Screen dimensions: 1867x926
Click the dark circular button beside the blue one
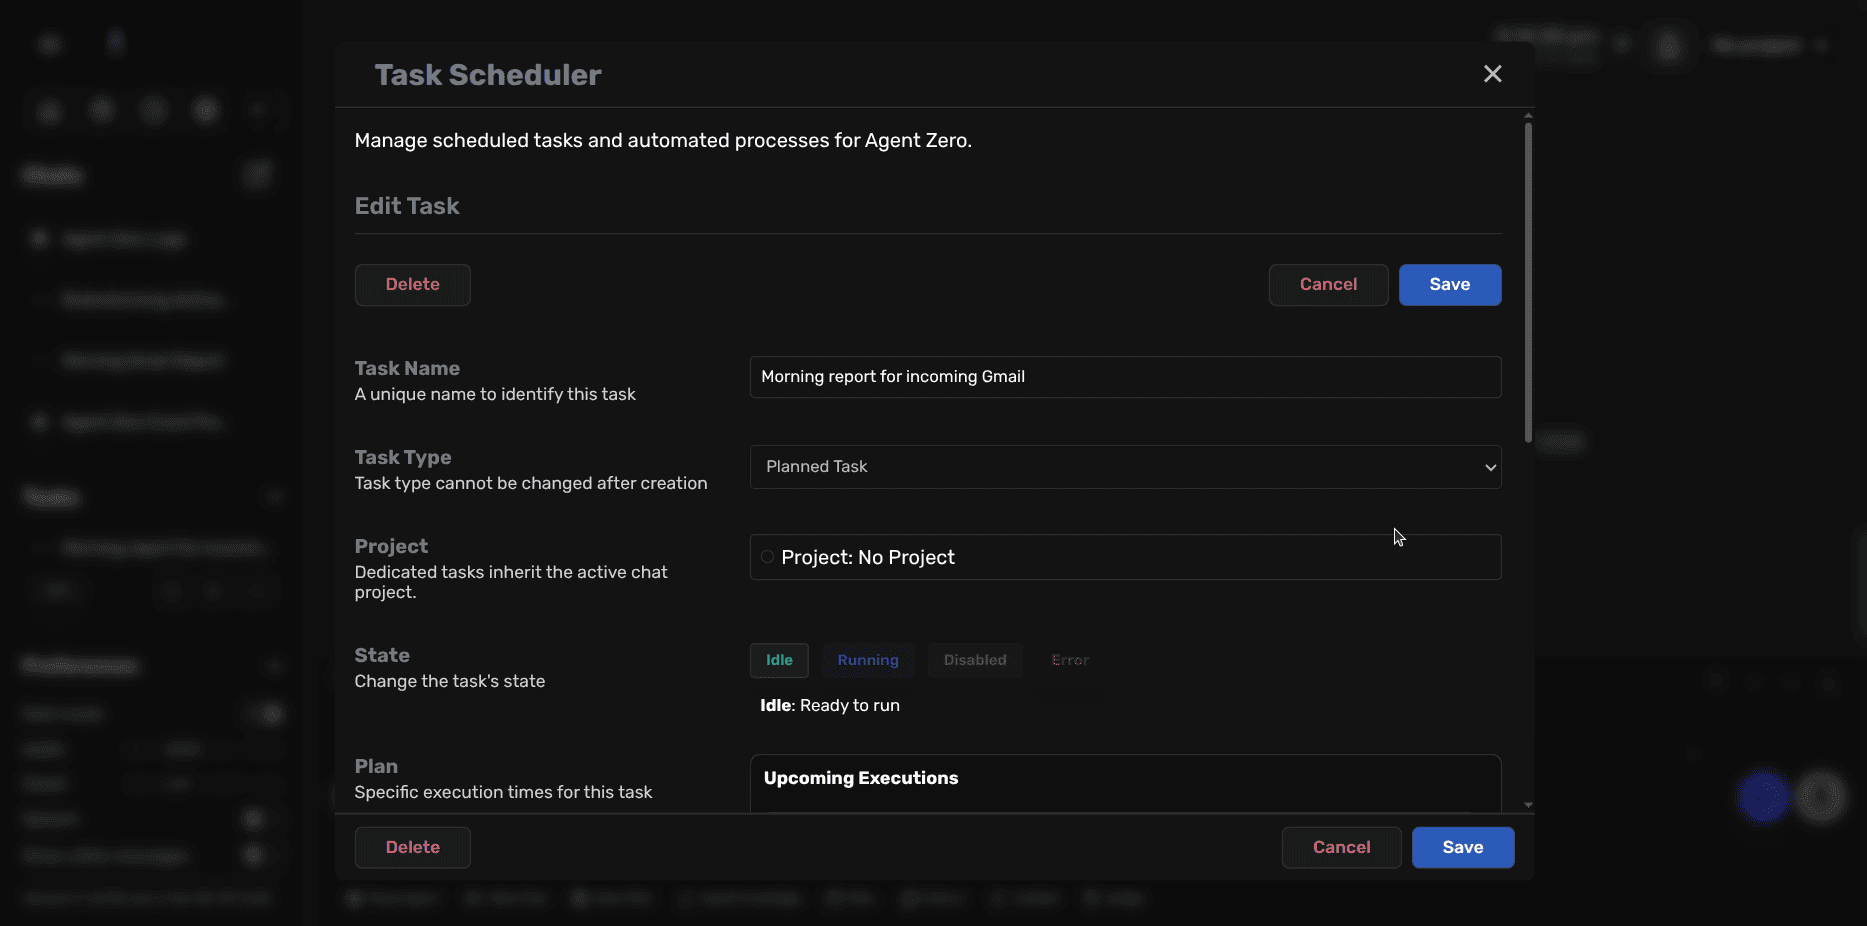[x=1822, y=797]
